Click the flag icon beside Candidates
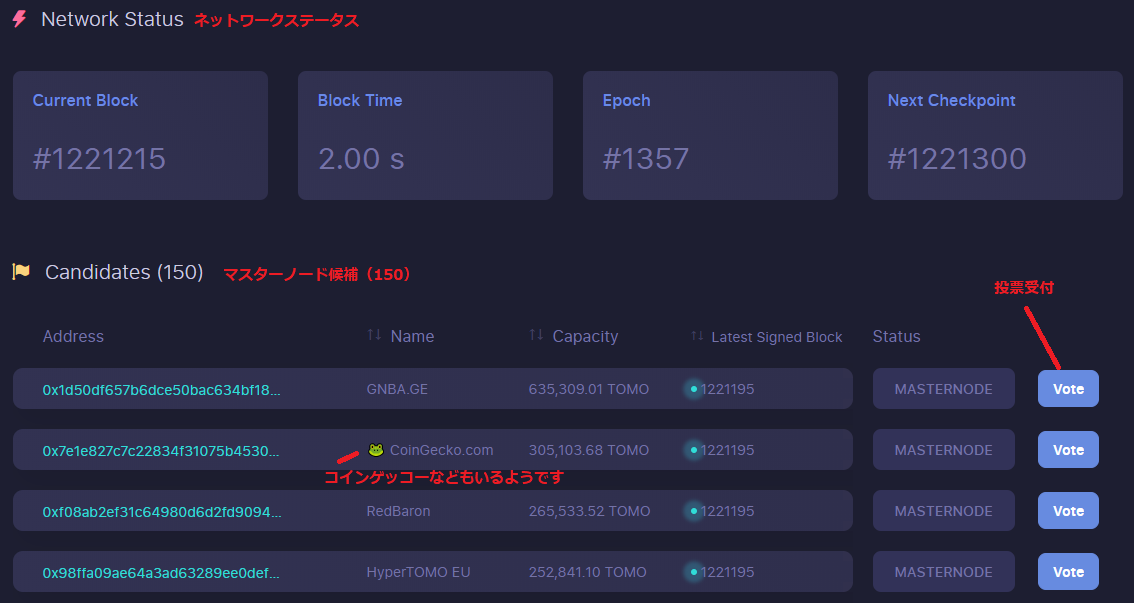The image size is (1134, 603). click(x=21, y=272)
